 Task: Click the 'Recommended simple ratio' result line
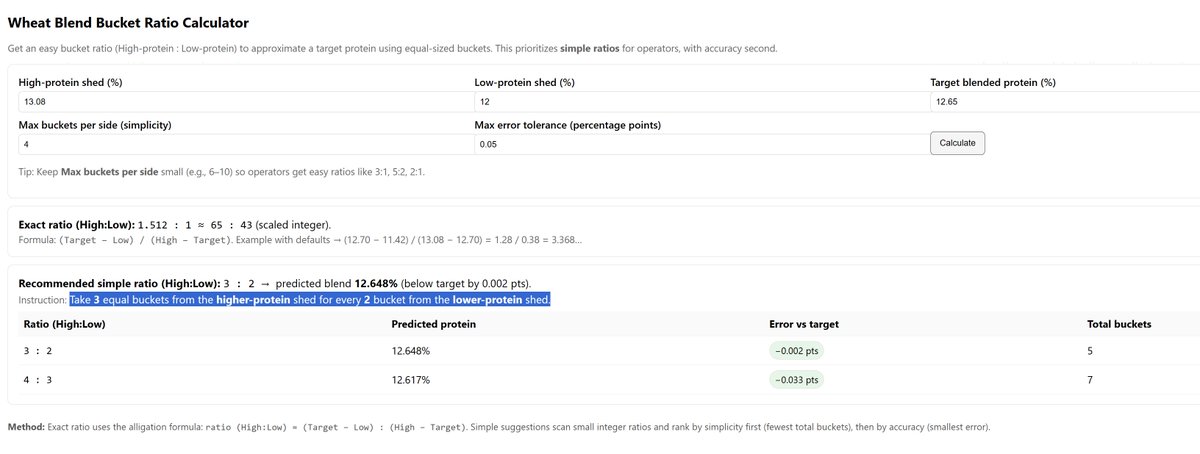click(275, 284)
